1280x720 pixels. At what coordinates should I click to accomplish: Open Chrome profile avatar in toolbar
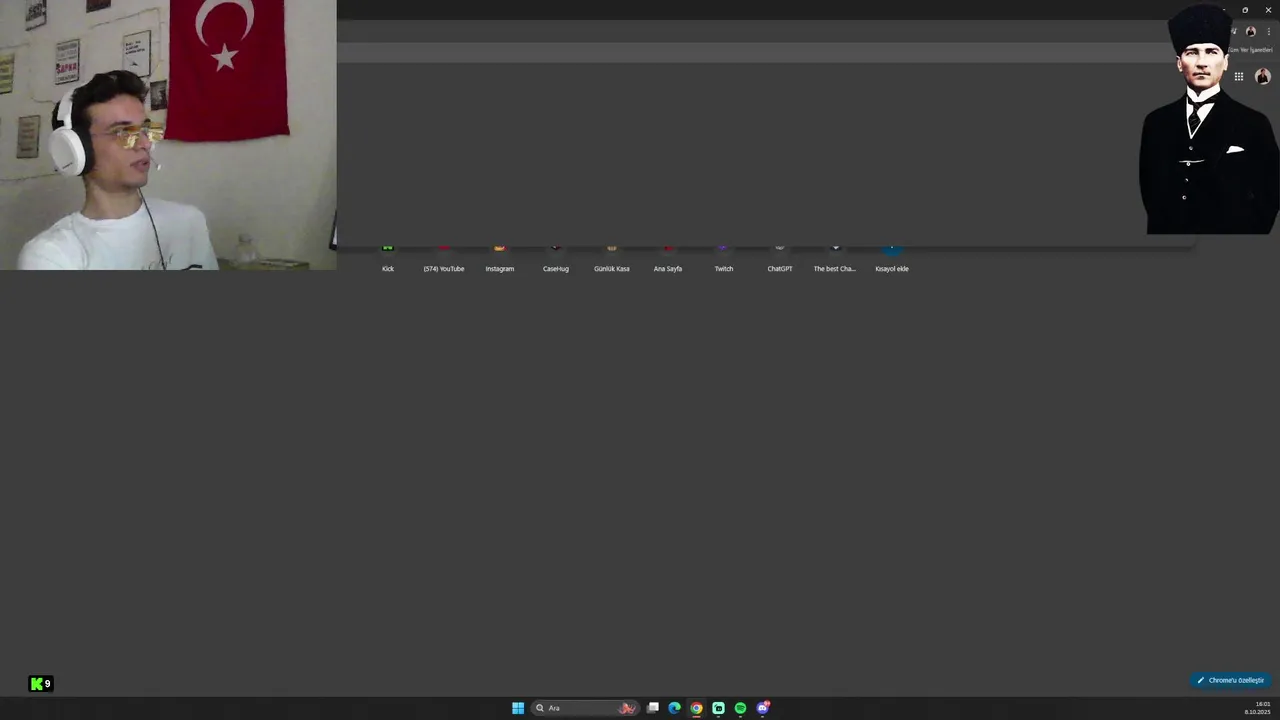[x=1250, y=32]
